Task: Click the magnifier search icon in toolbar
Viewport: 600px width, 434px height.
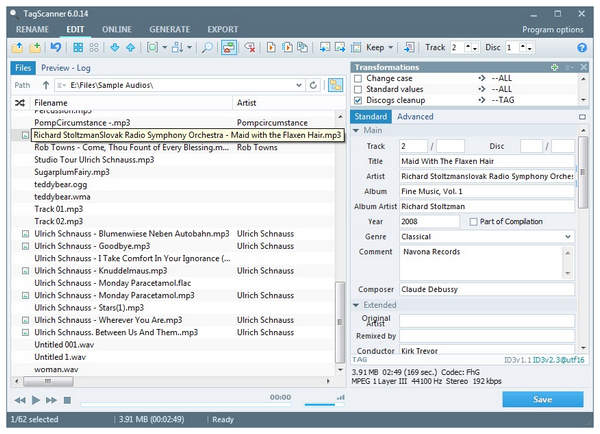Action: [207, 47]
